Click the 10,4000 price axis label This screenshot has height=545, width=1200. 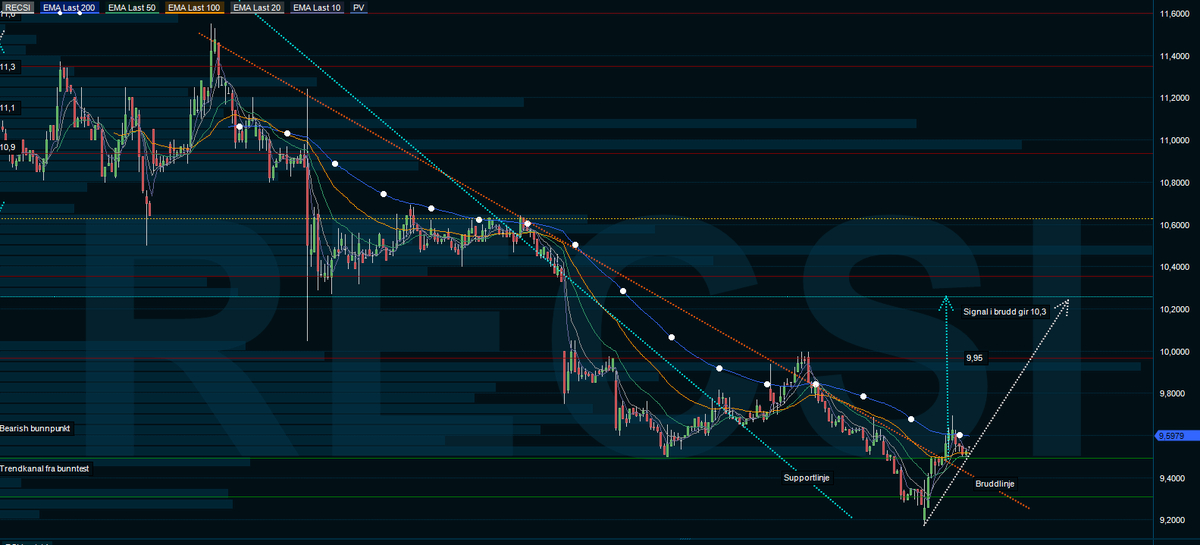click(1176, 268)
